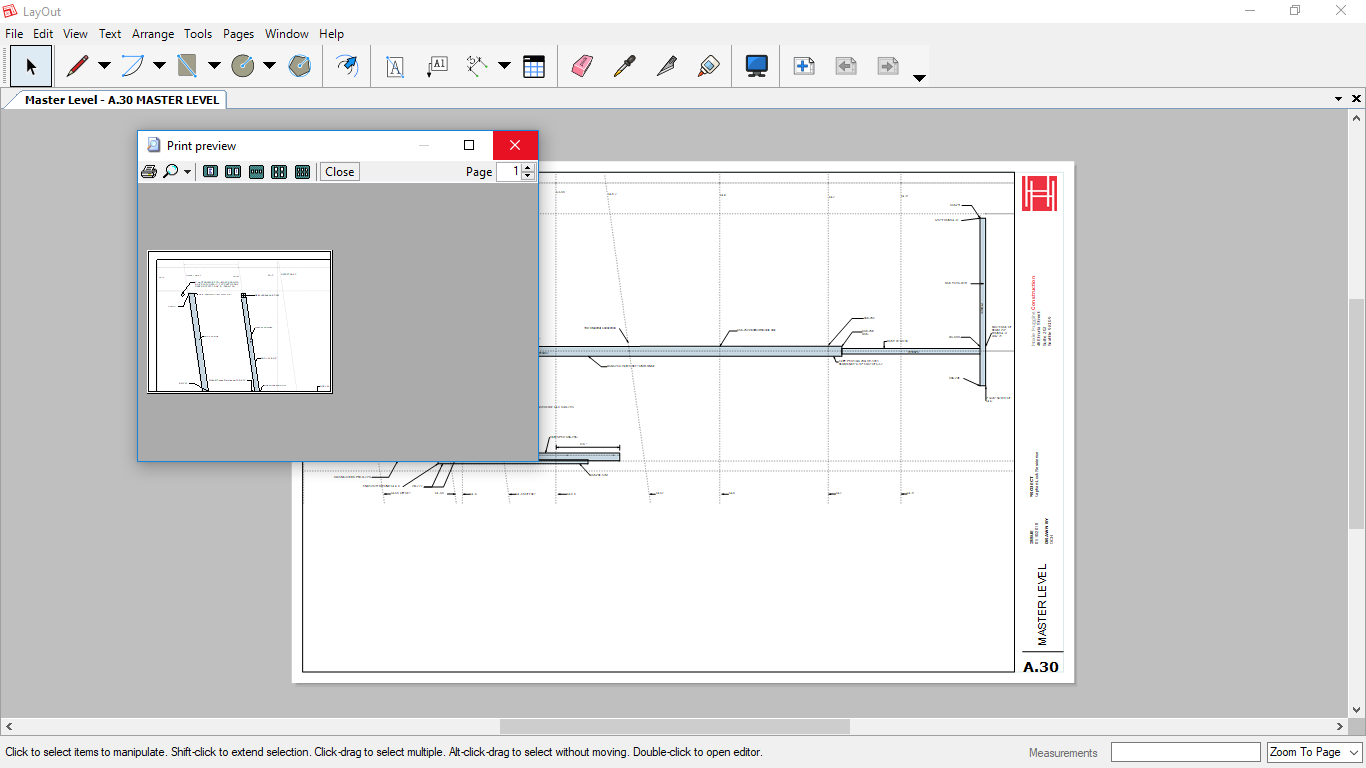Image resolution: width=1366 pixels, height=768 pixels.
Task: Open the Arrange menu
Action: click(x=153, y=34)
